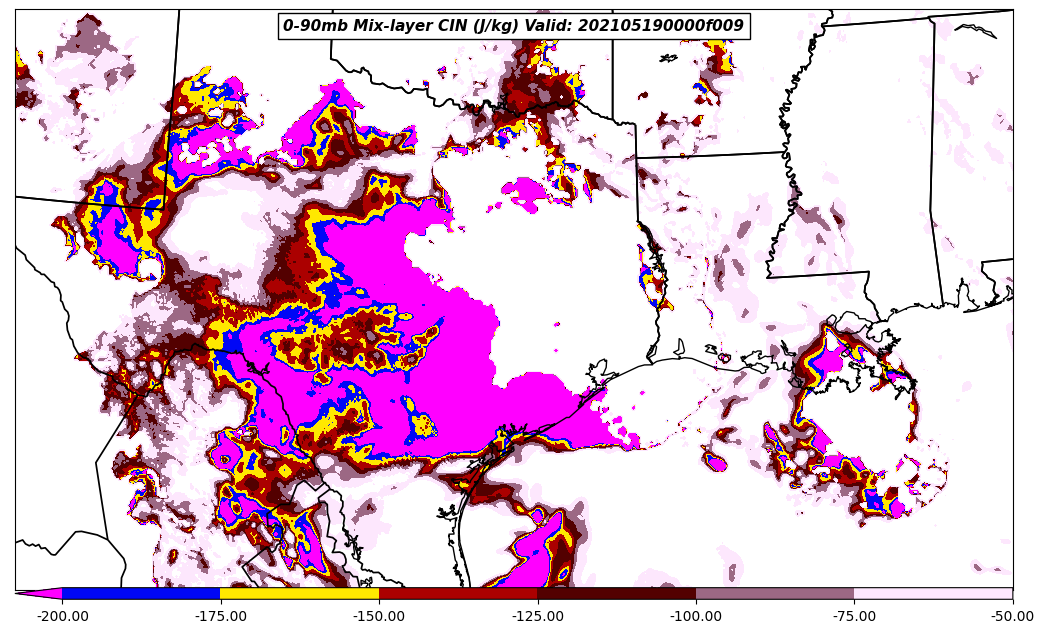Viewport: 1044px width, 633px height.
Task: Click the yellow segment of the colorbar
Action: (x=299, y=594)
